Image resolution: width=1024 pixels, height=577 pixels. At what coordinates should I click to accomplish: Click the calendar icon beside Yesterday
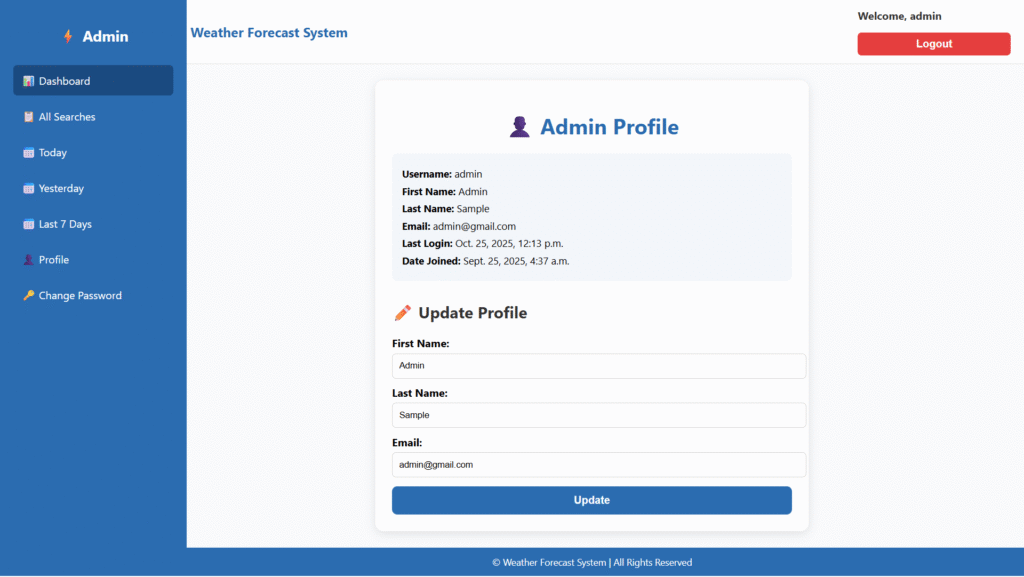coord(29,189)
